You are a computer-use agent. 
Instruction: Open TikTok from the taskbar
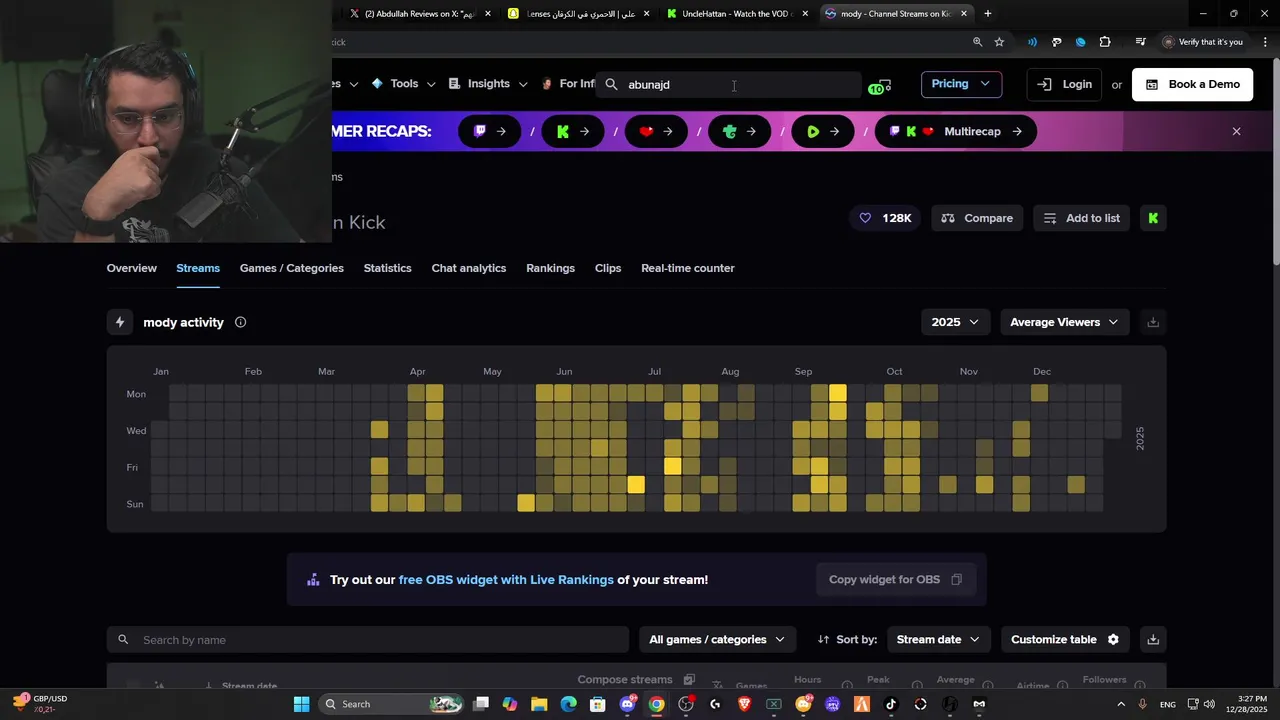point(891,704)
